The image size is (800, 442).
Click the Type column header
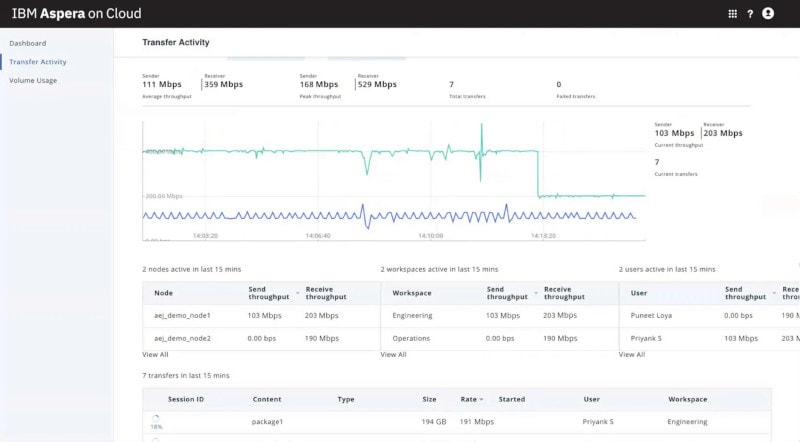point(346,399)
